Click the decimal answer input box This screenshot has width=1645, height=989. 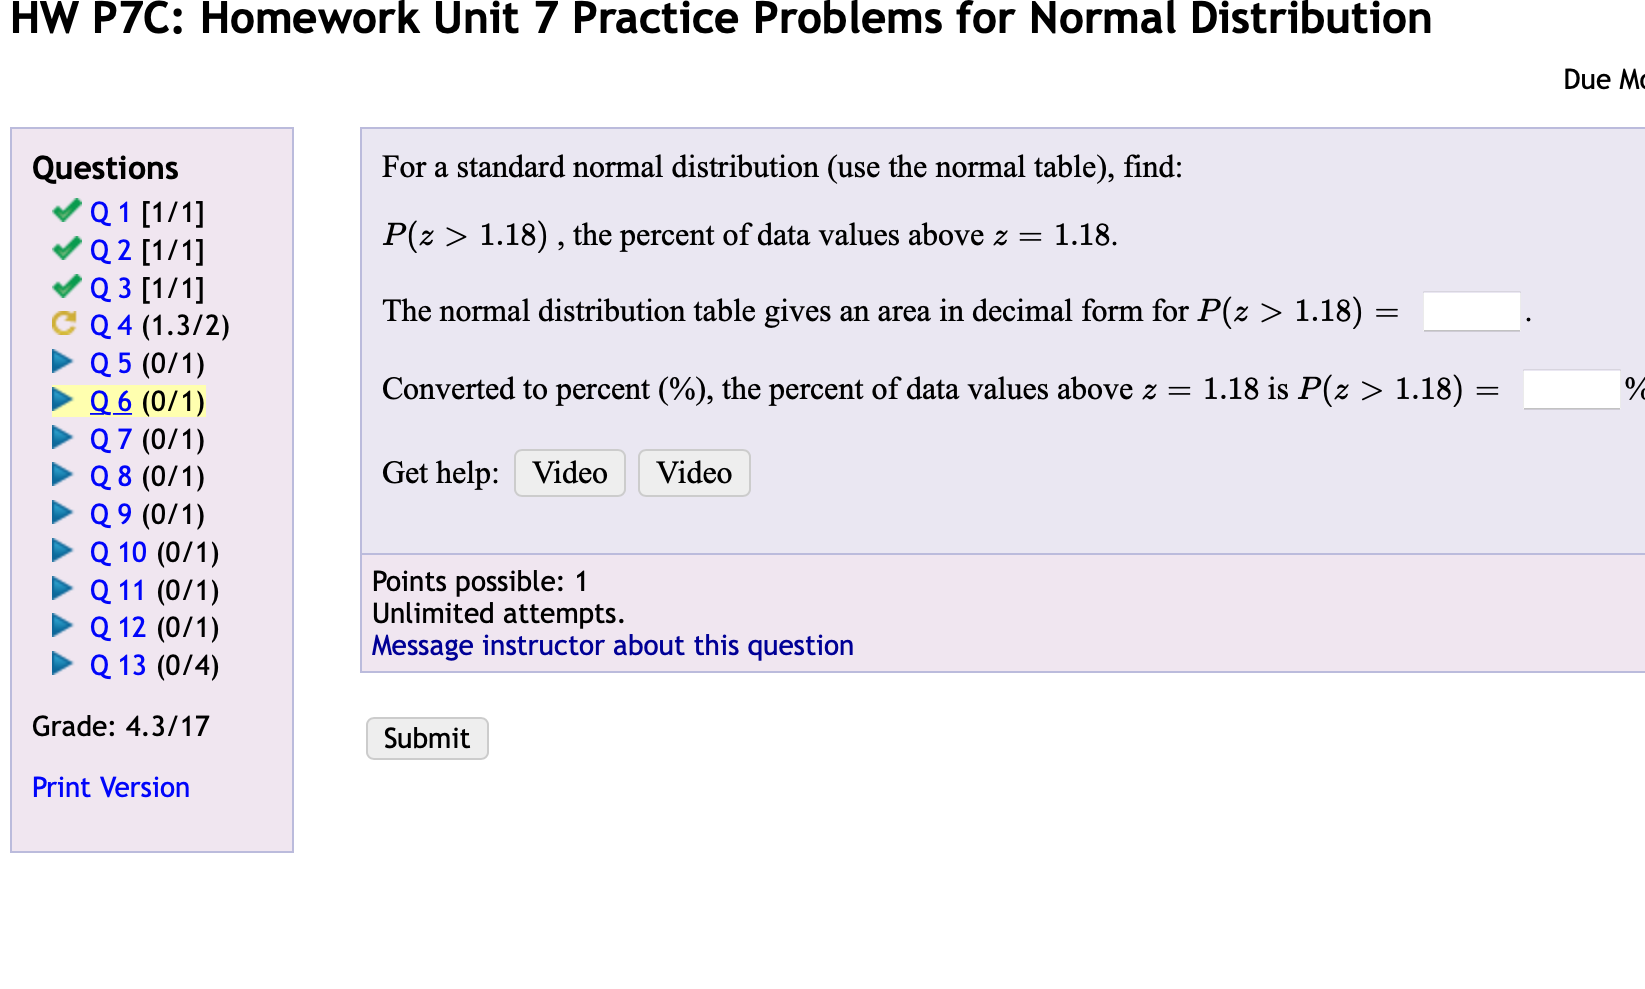pos(1470,311)
